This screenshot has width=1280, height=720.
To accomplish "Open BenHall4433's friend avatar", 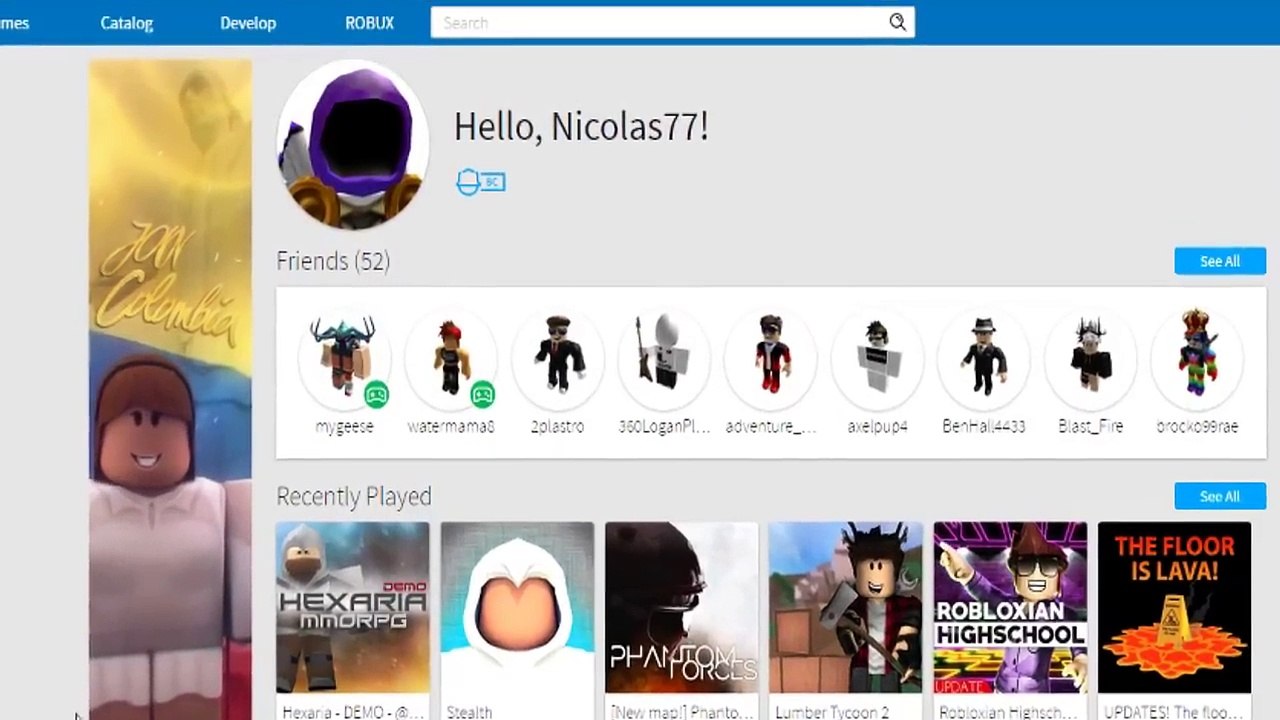I will point(984,357).
